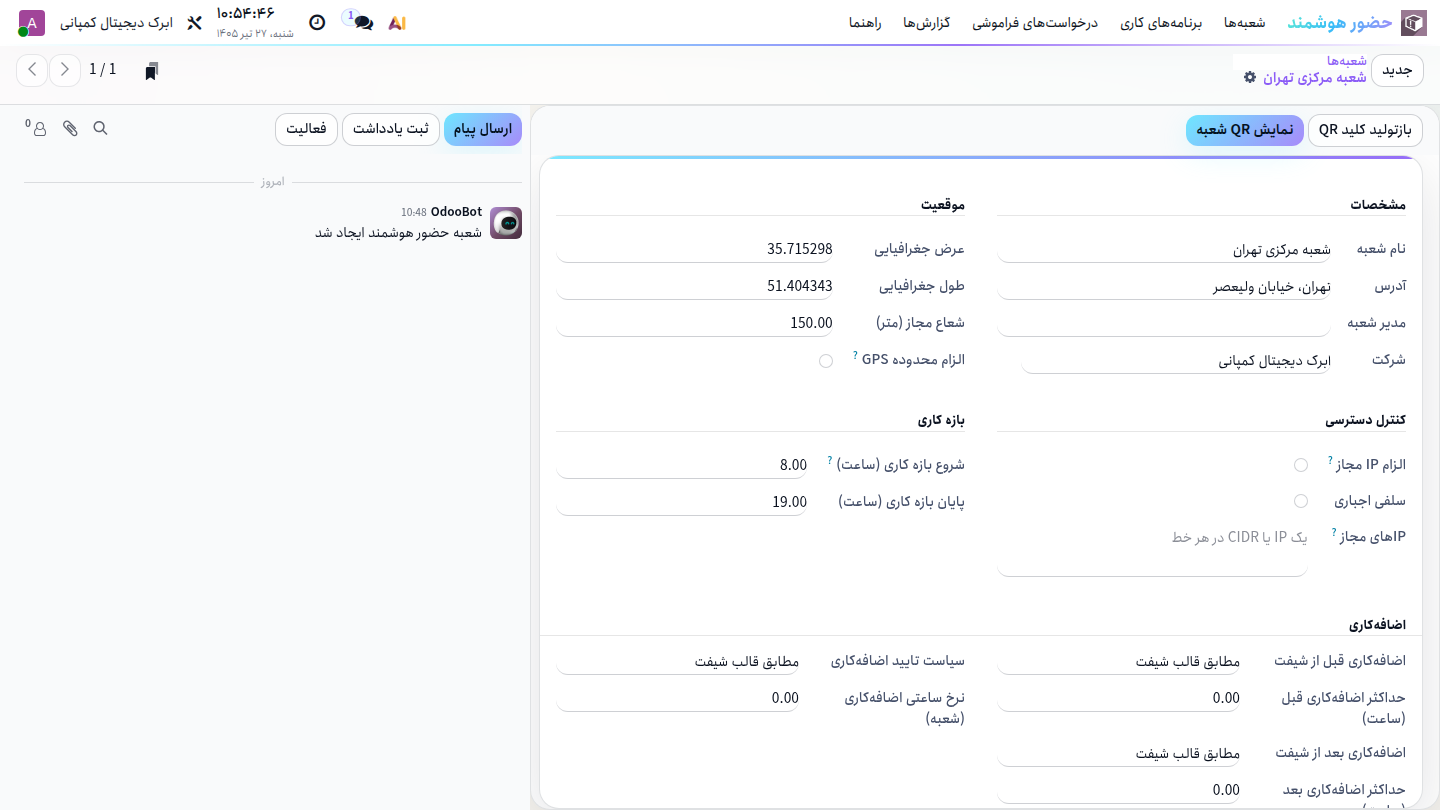Click the help mark beside الزام IP مجاز
This screenshot has width=1440, height=810.
point(1330,460)
